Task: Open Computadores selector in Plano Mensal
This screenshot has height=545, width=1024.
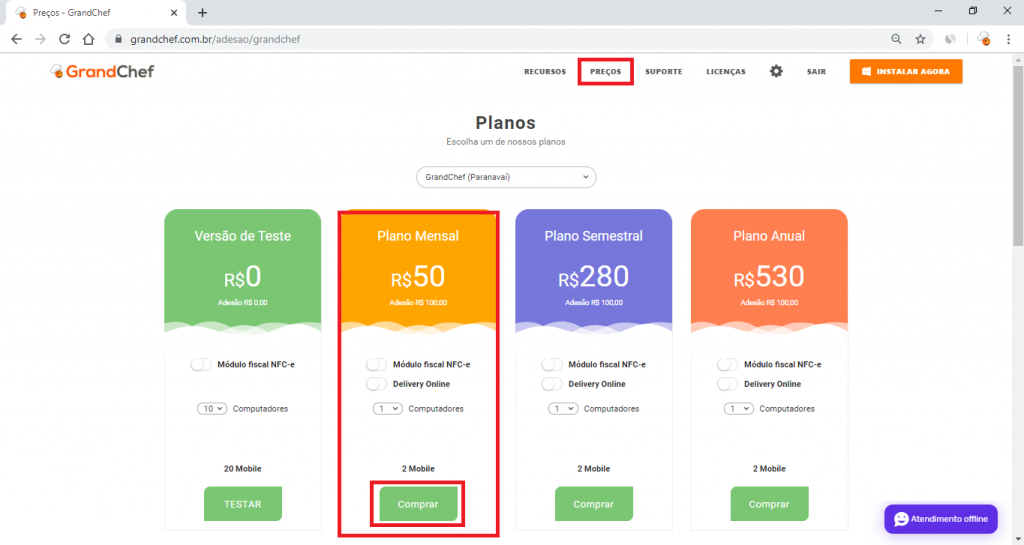Action: pyautogui.click(x=388, y=409)
